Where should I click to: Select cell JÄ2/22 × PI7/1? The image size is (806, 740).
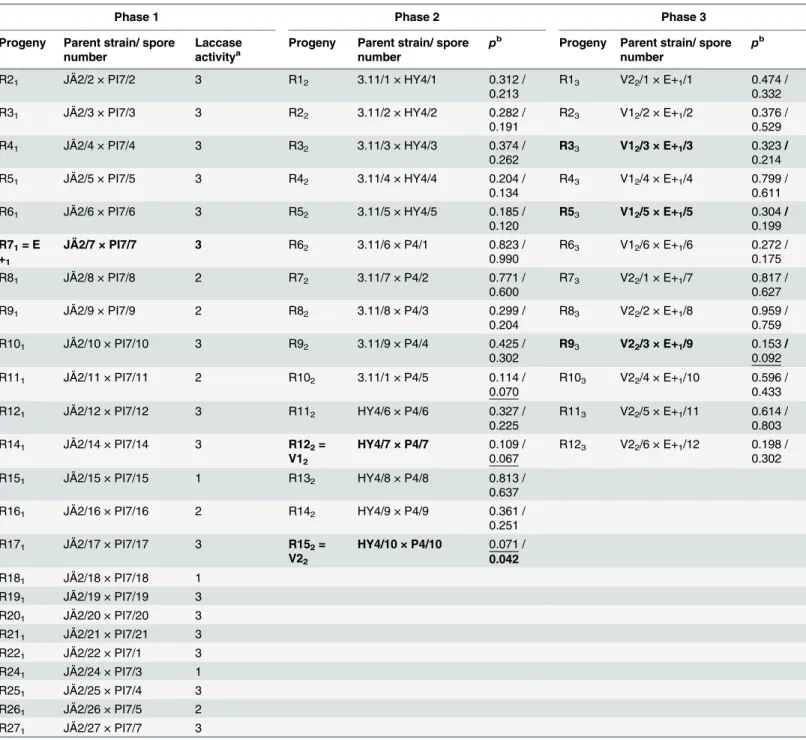click(102, 653)
